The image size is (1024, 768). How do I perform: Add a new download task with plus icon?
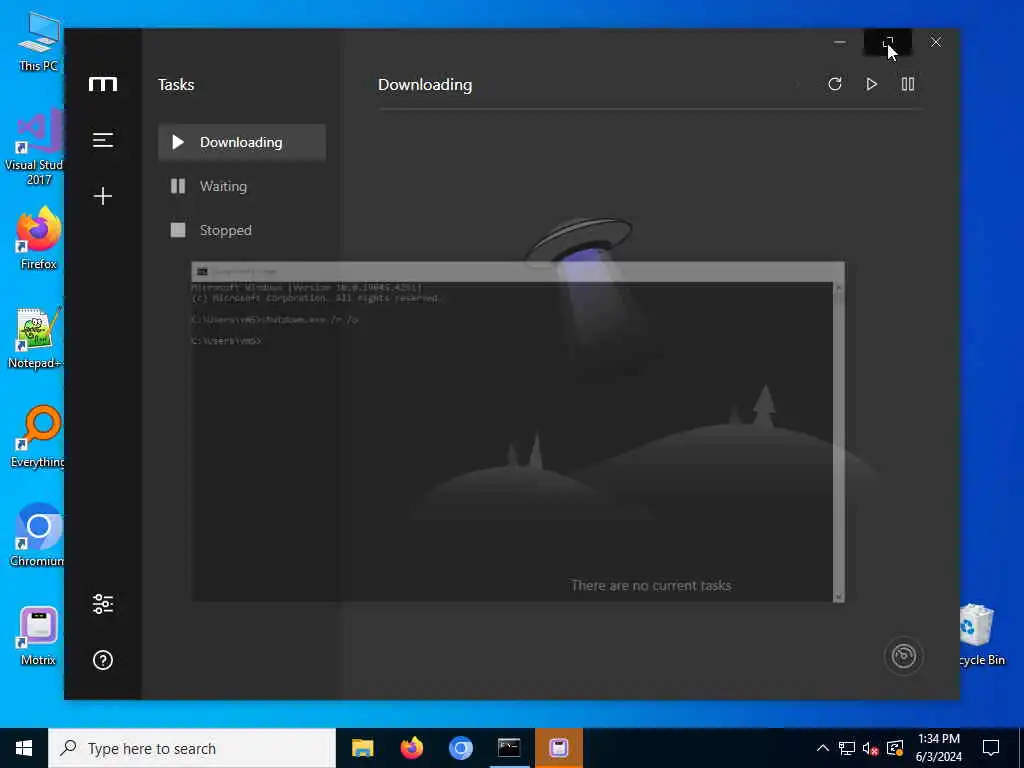click(103, 196)
